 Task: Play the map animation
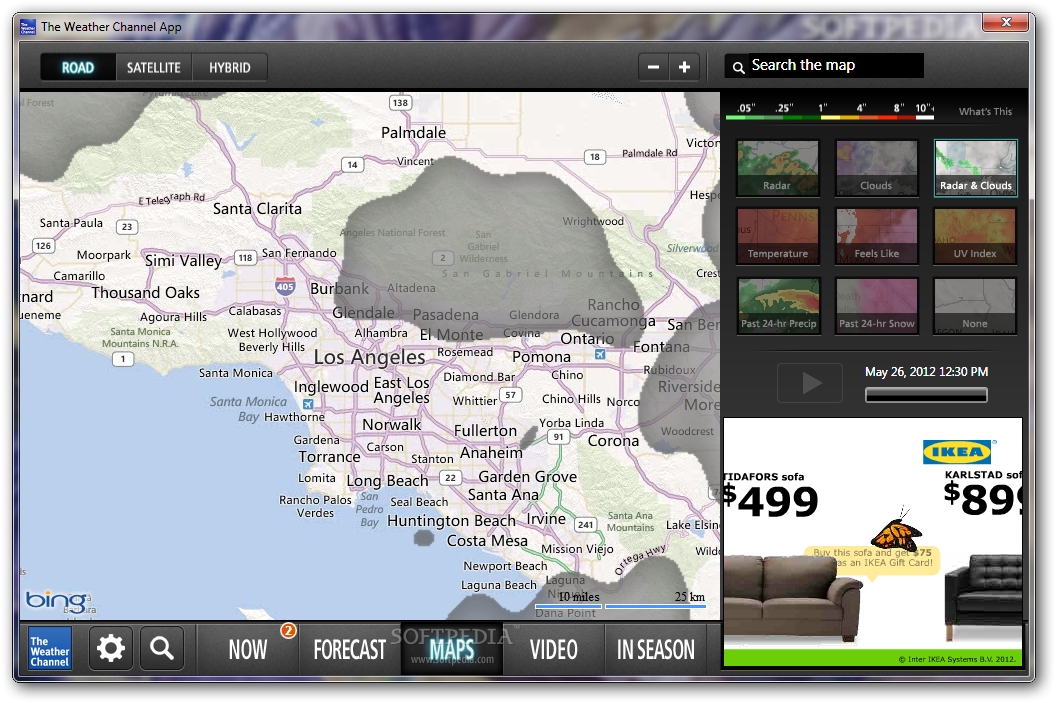click(x=810, y=383)
